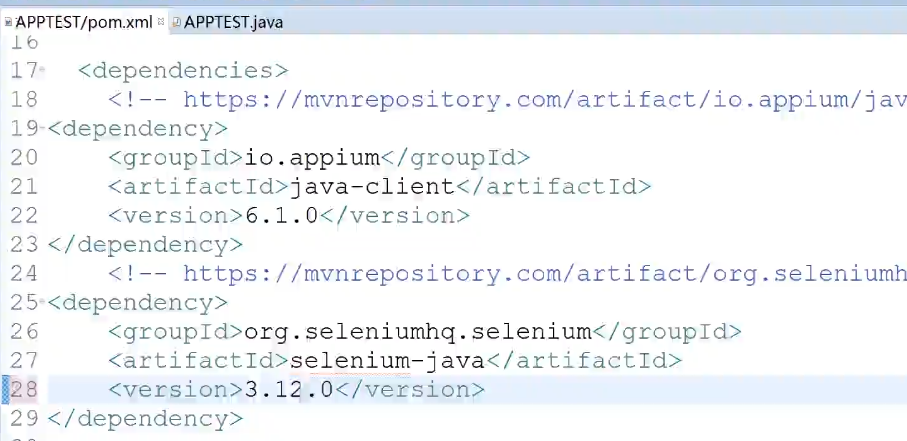
Task: Click the file icon on pom.xml tab
Action: (x=8, y=23)
